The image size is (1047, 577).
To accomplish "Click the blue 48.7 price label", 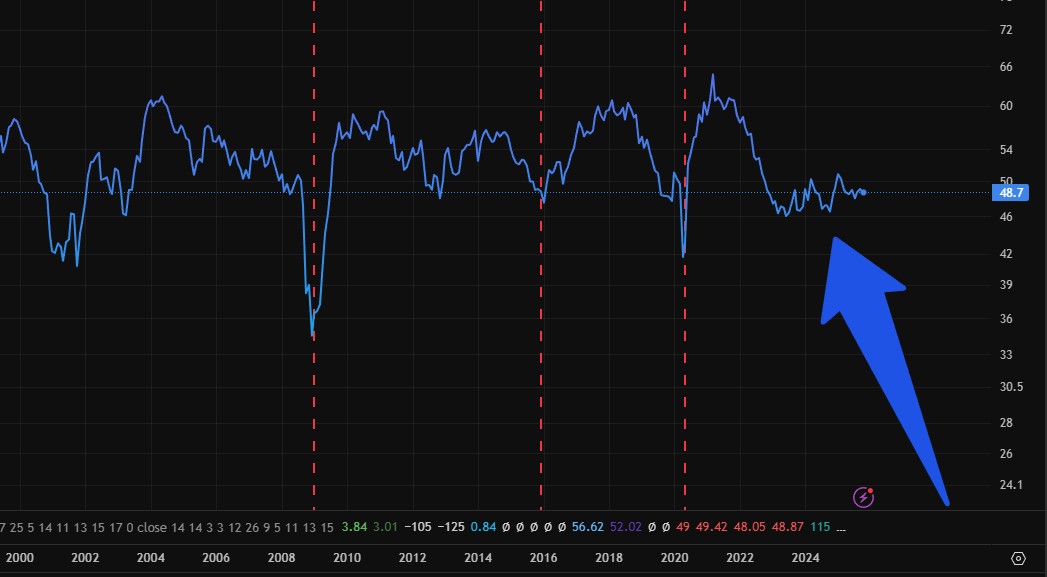I will (x=1010, y=193).
